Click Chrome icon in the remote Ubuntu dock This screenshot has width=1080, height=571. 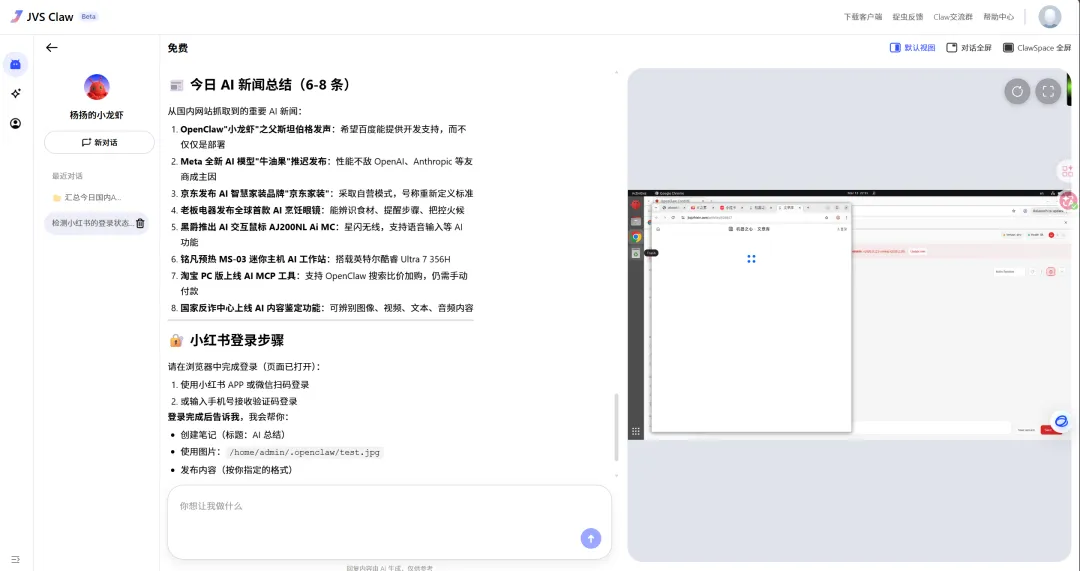click(636, 237)
